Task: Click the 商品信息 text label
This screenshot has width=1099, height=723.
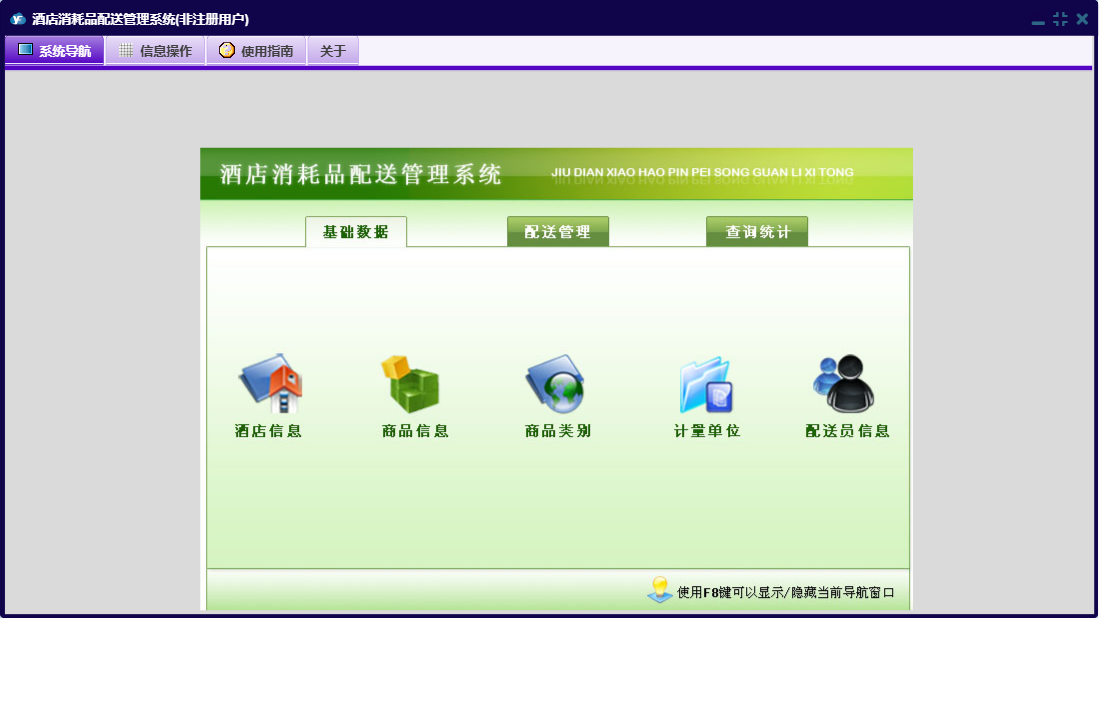Action: click(415, 431)
